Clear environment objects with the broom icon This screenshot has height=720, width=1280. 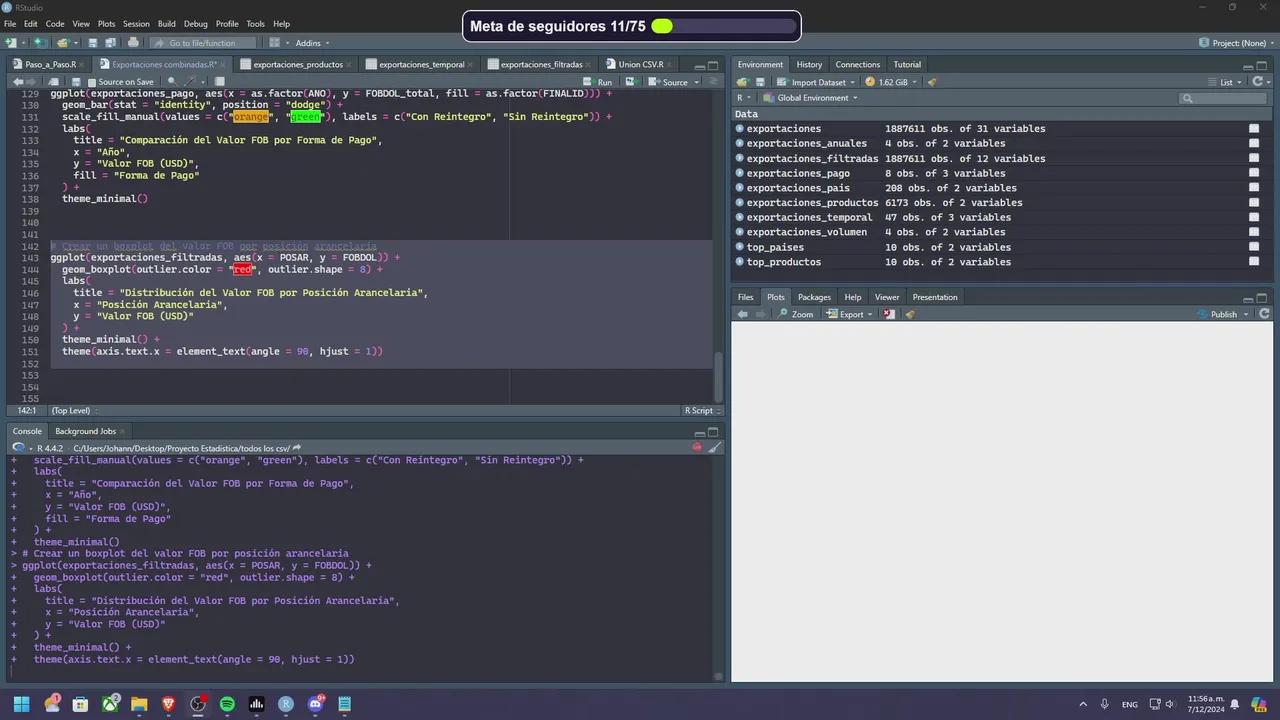pos(932,82)
